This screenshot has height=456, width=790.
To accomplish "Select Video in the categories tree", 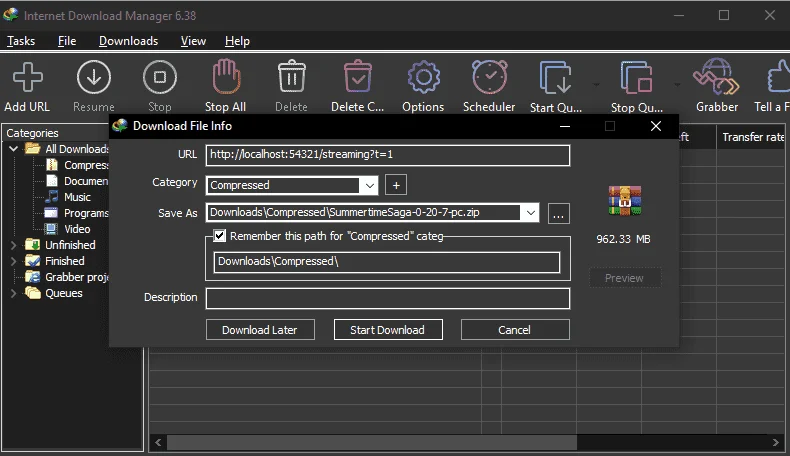I will pos(77,229).
